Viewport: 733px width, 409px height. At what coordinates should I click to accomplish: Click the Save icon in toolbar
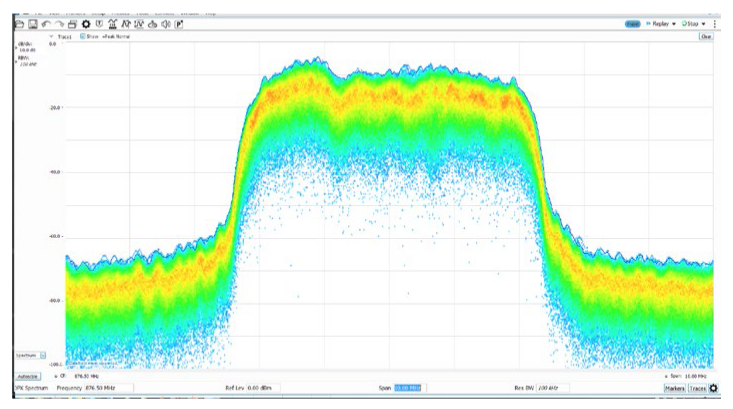point(32,24)
